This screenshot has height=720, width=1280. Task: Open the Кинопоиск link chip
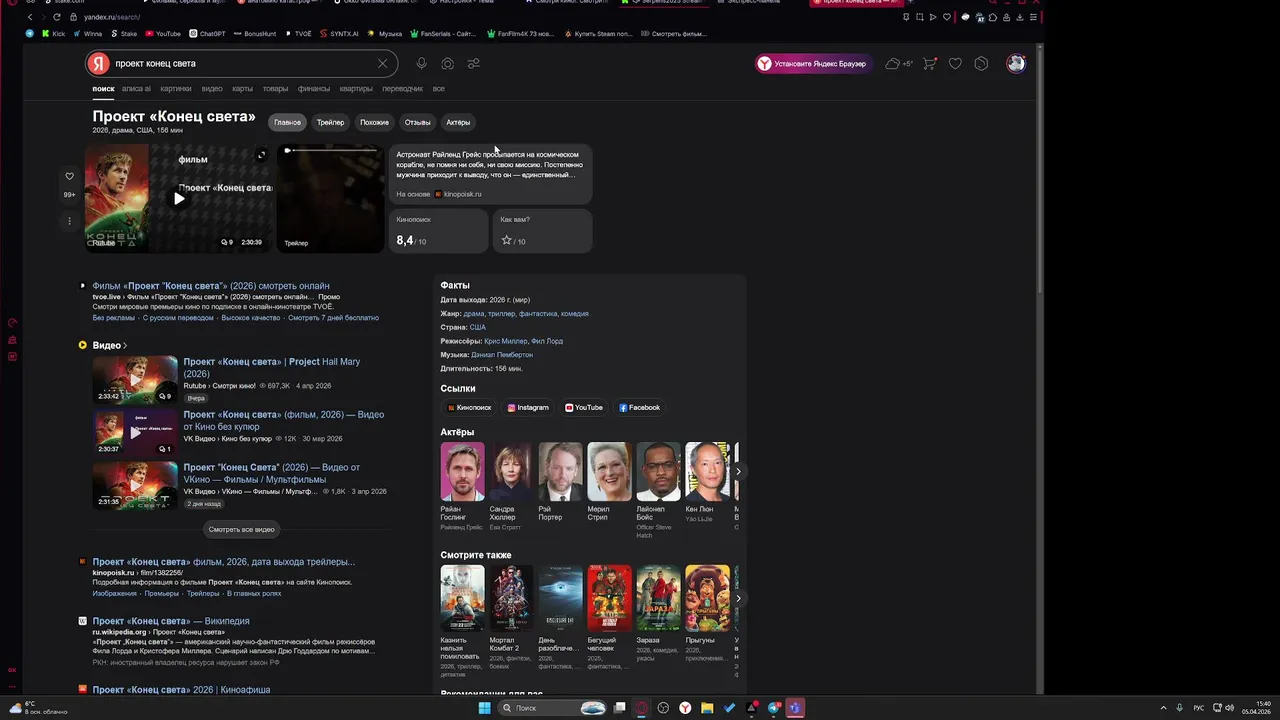(469, 407)
